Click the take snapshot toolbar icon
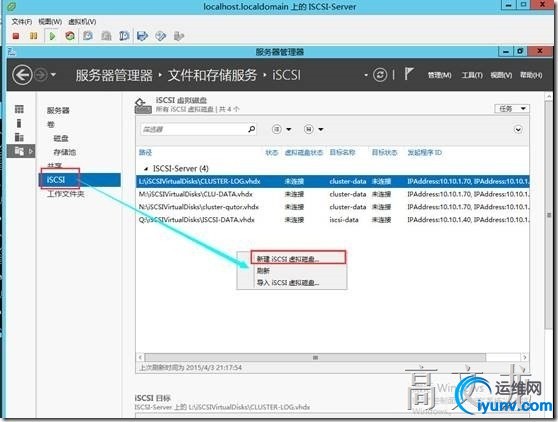The image size is (558, 422). point(88,36)
